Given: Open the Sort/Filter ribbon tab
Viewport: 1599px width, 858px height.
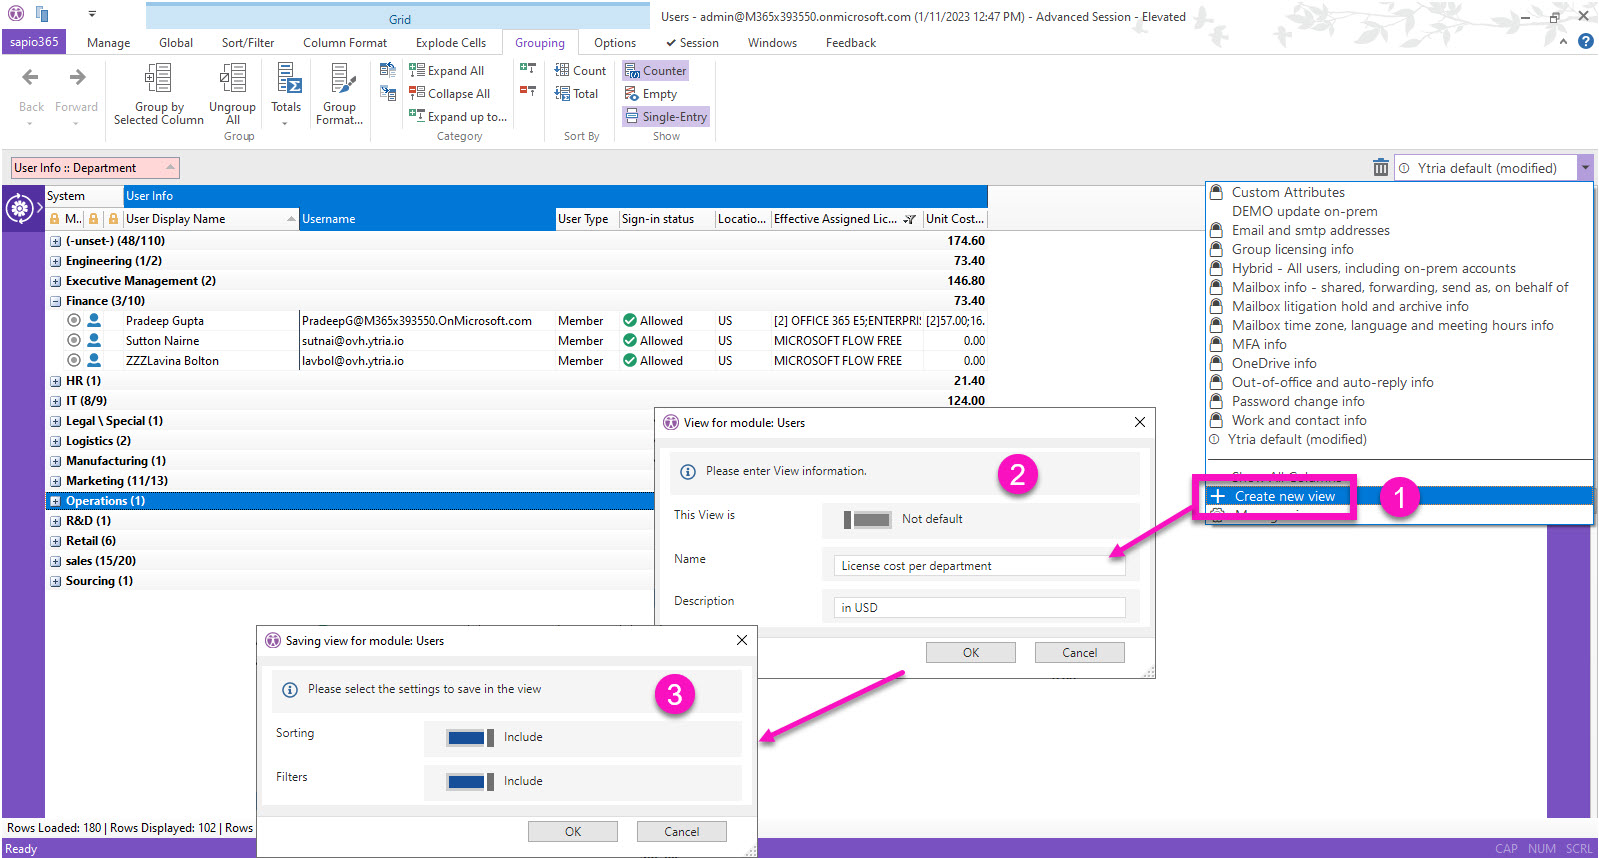Looking at the screenshot, I should click(248, 42).
